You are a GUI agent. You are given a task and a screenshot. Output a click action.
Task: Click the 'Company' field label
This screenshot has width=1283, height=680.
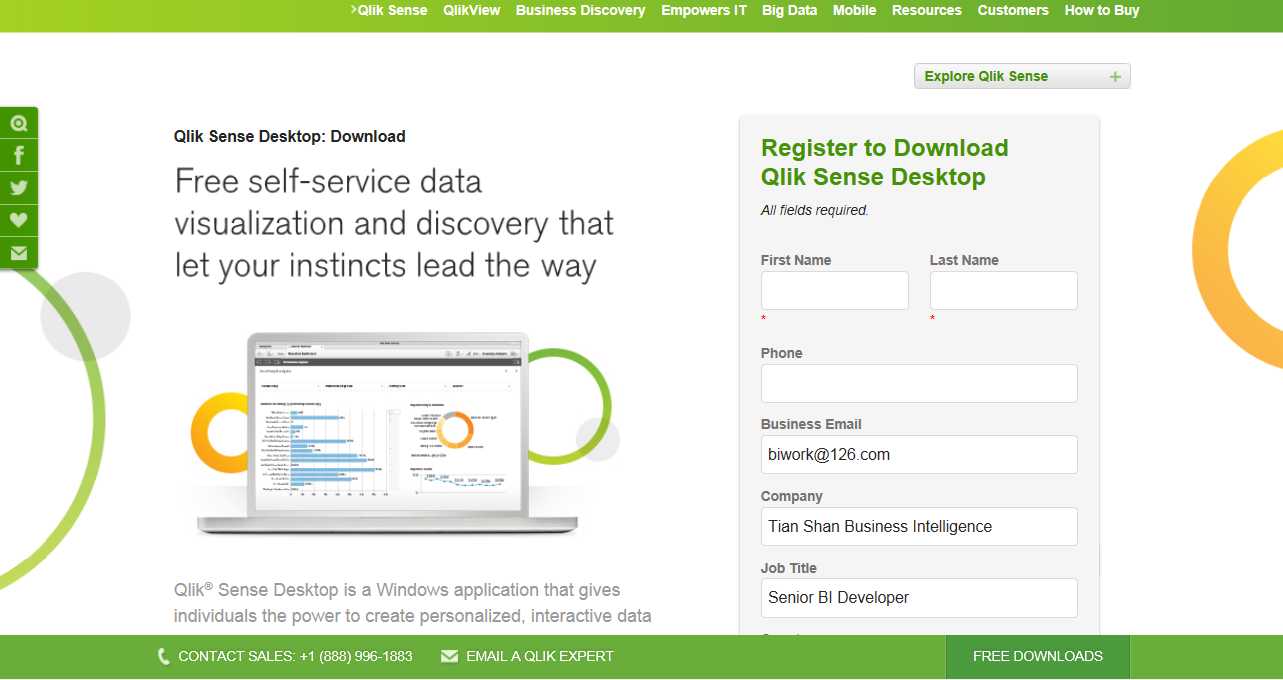click(x=792, y=496)
